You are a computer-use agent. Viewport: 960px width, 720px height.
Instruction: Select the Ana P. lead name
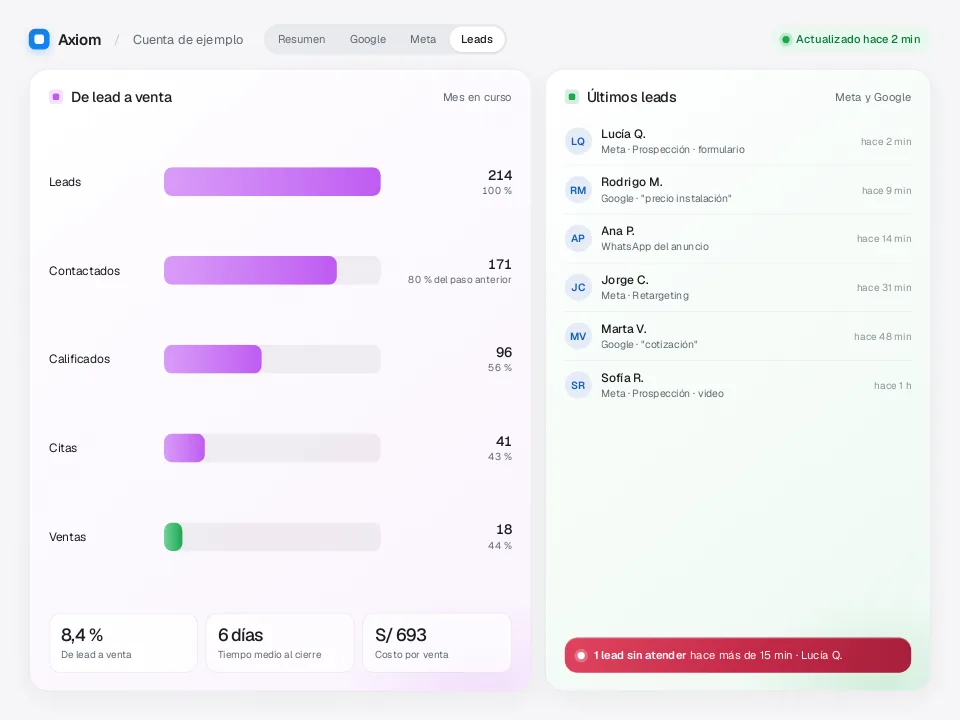[x=618, y=231]
